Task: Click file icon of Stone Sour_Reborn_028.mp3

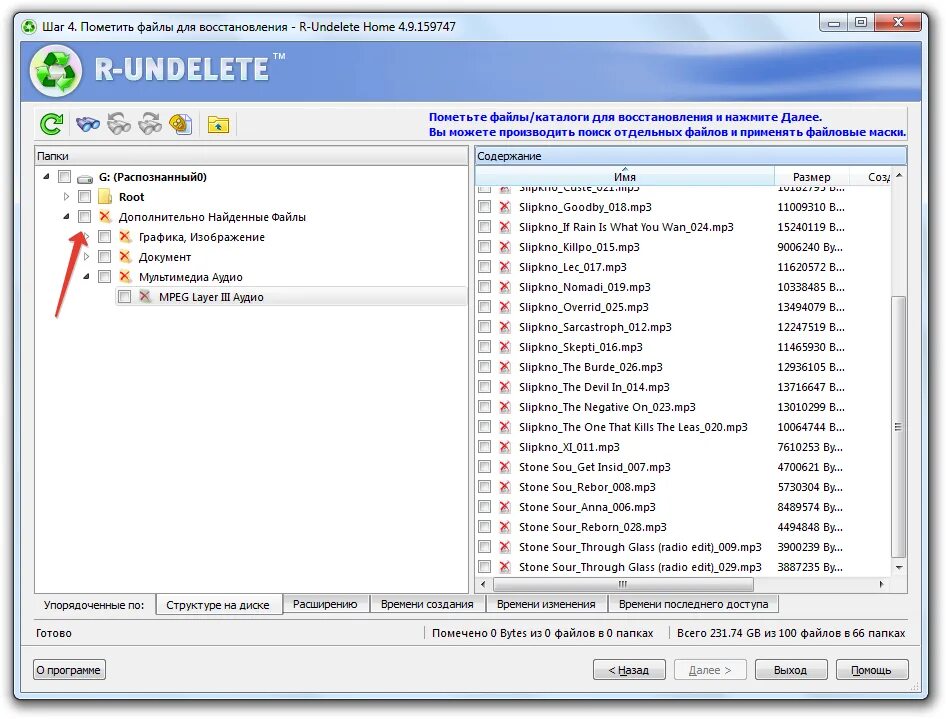Action: pos(504,527)
